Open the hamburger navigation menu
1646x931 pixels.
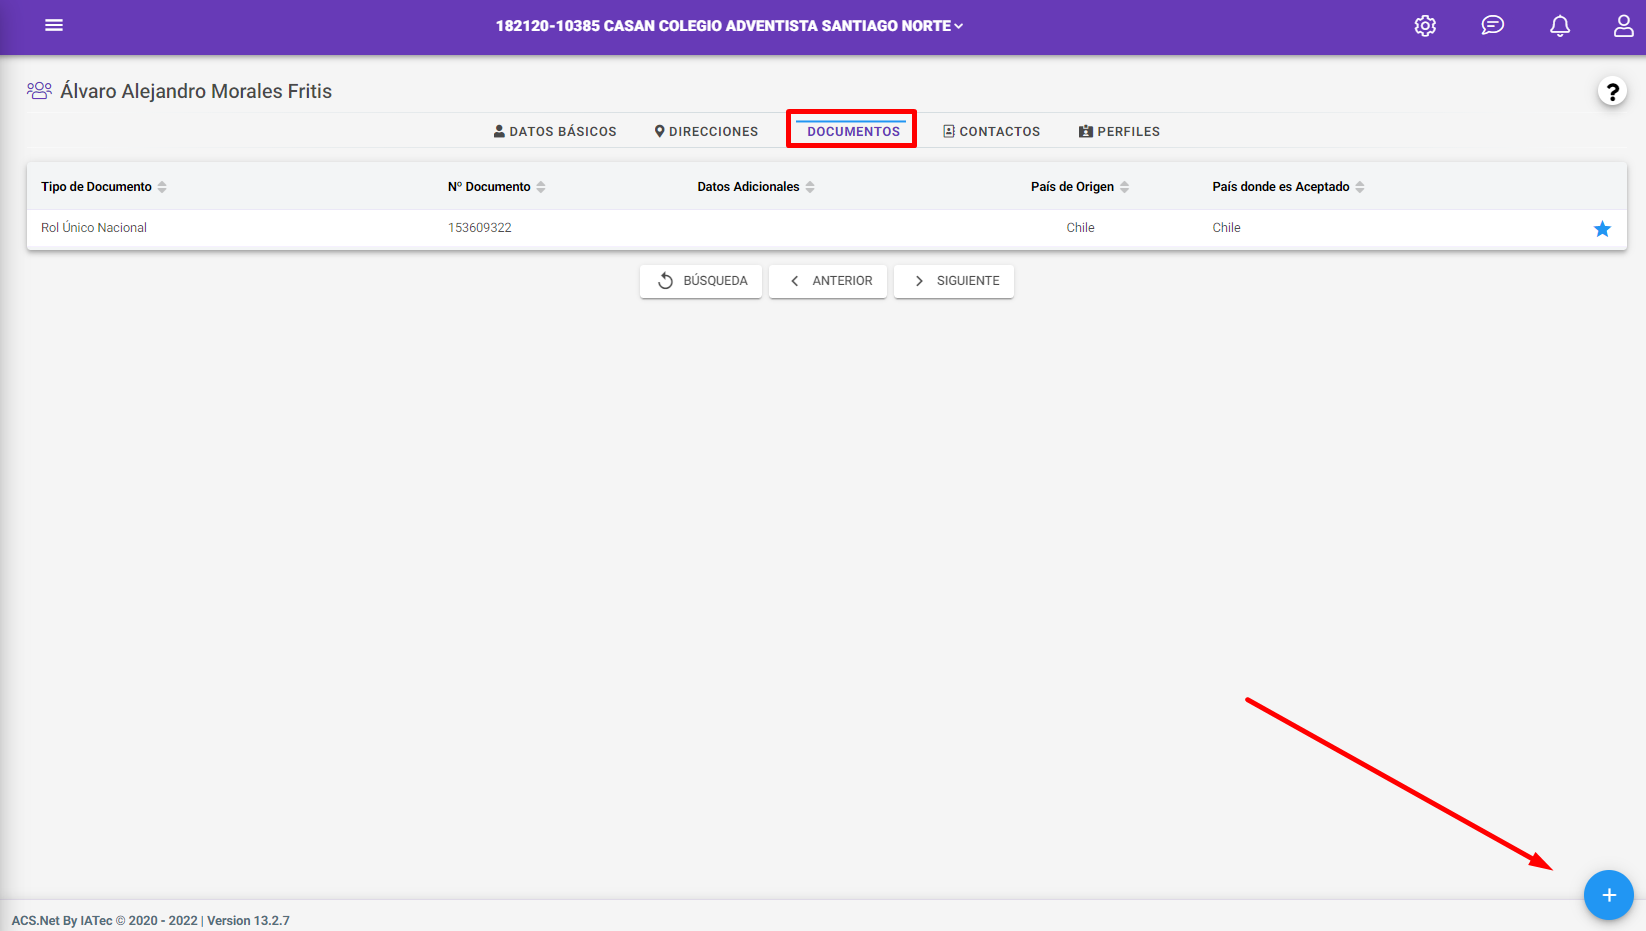[x=54, y=25]
